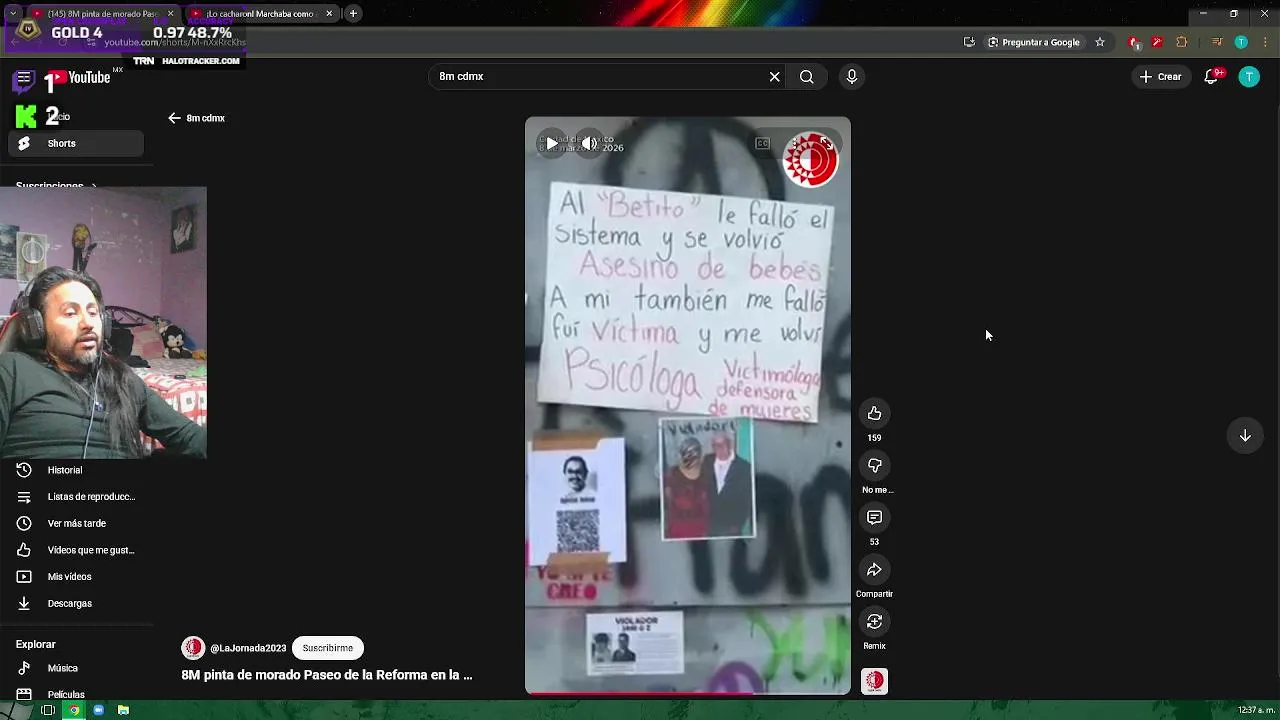Viewport: 1280px width, 720px height.
Task: Open YouTube account avatar menu
Action: [1249, 77]
